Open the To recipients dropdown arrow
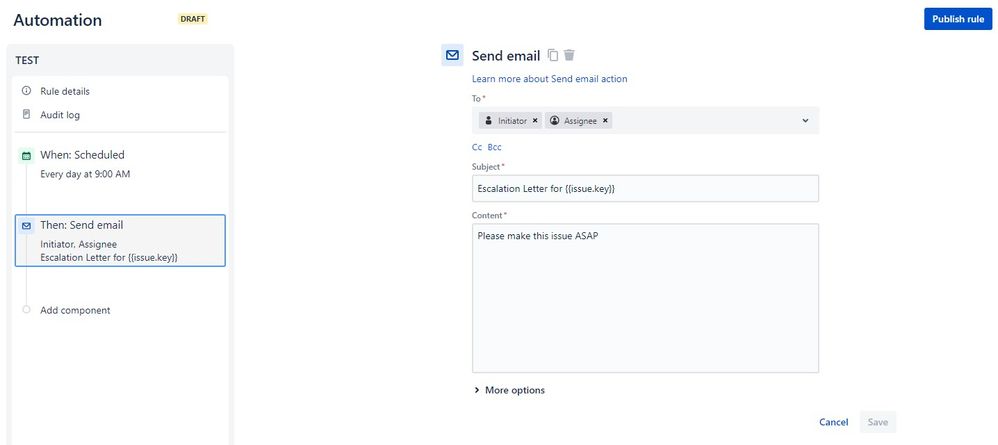The height and width of the screenshot is (445, 998). coord(805,120)
